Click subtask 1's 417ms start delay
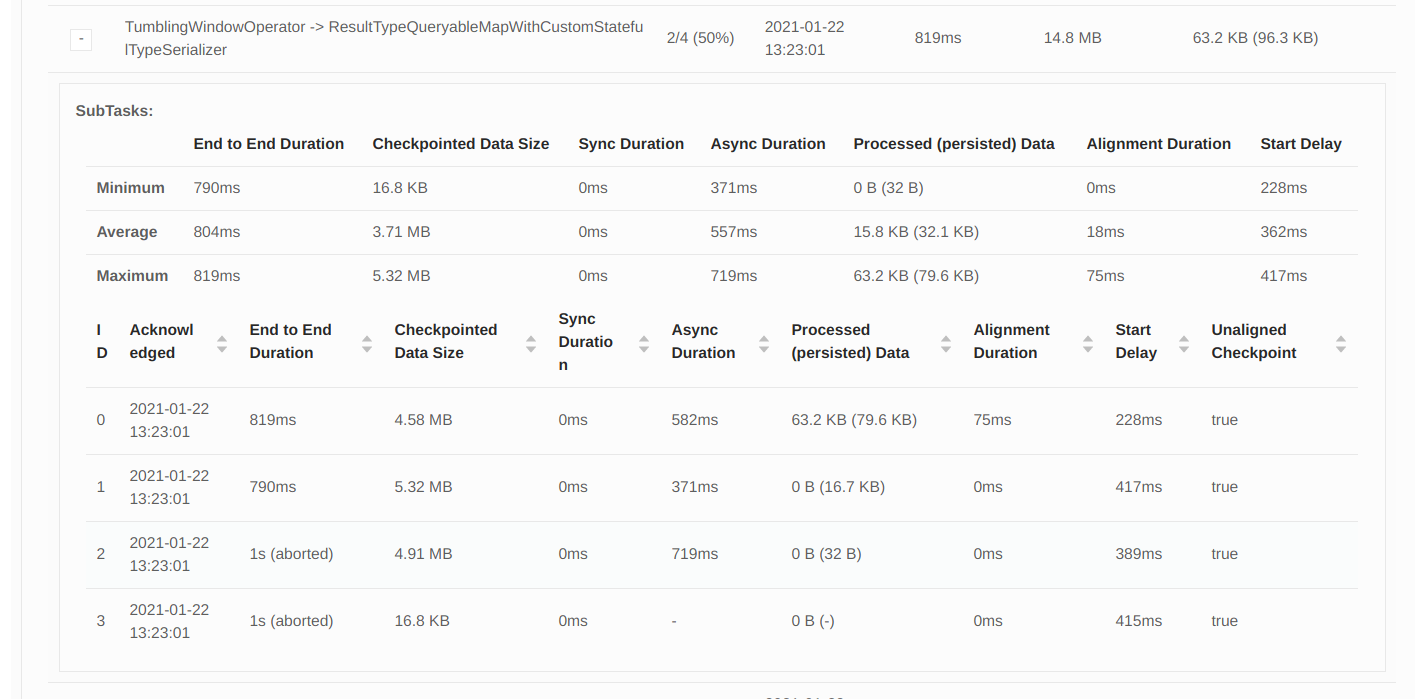Viewport: 1415px width, 699px height. 1139,487
